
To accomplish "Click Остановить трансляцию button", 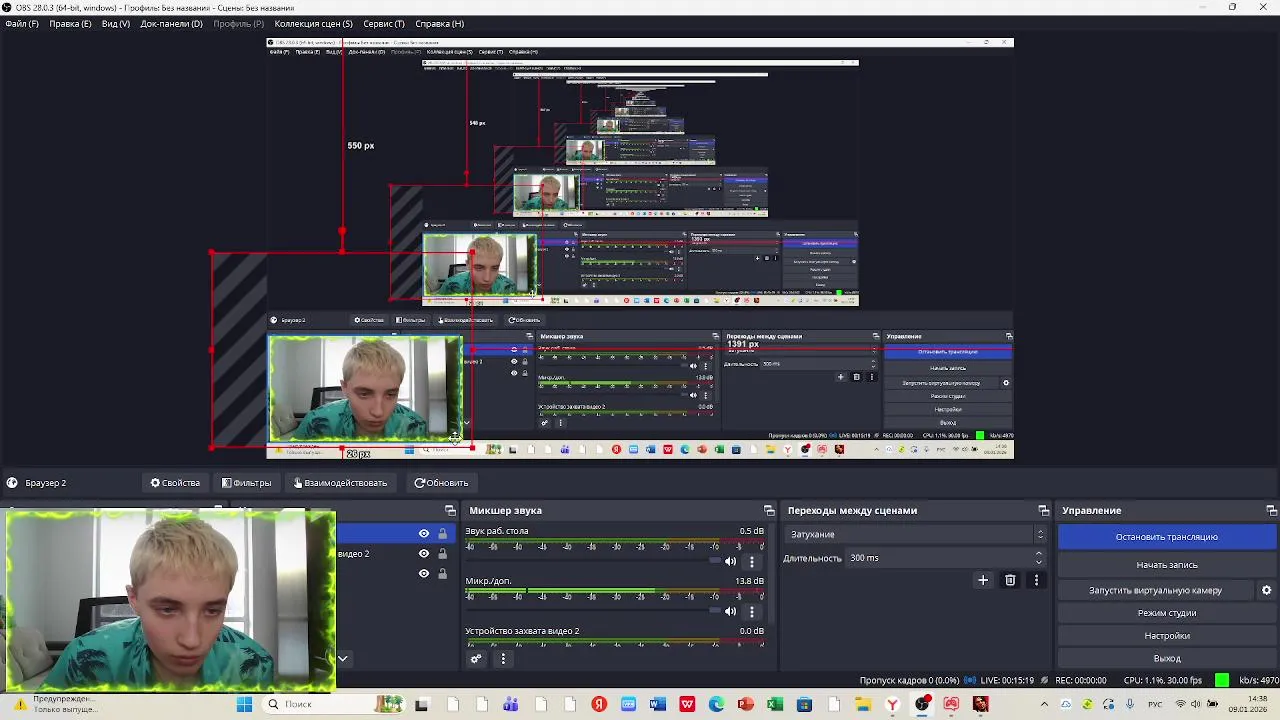I will (1166, 537).
